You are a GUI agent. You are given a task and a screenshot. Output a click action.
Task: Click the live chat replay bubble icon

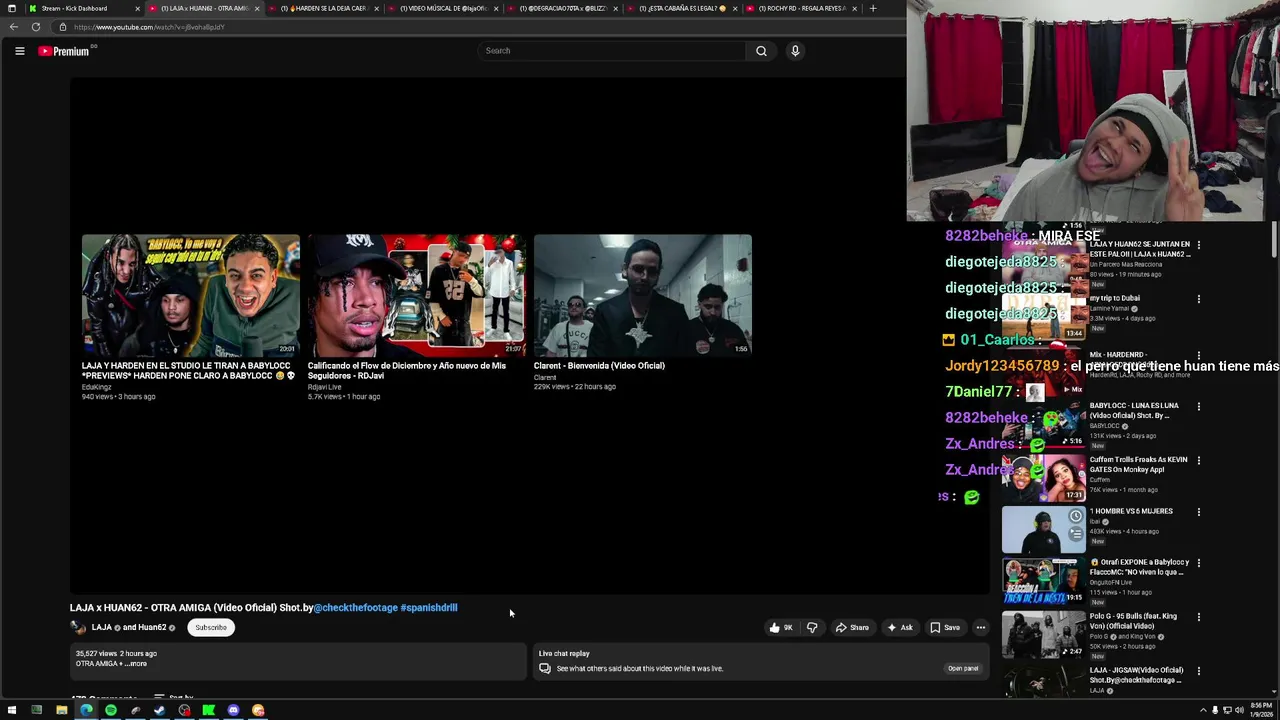[x=545, y=668]
